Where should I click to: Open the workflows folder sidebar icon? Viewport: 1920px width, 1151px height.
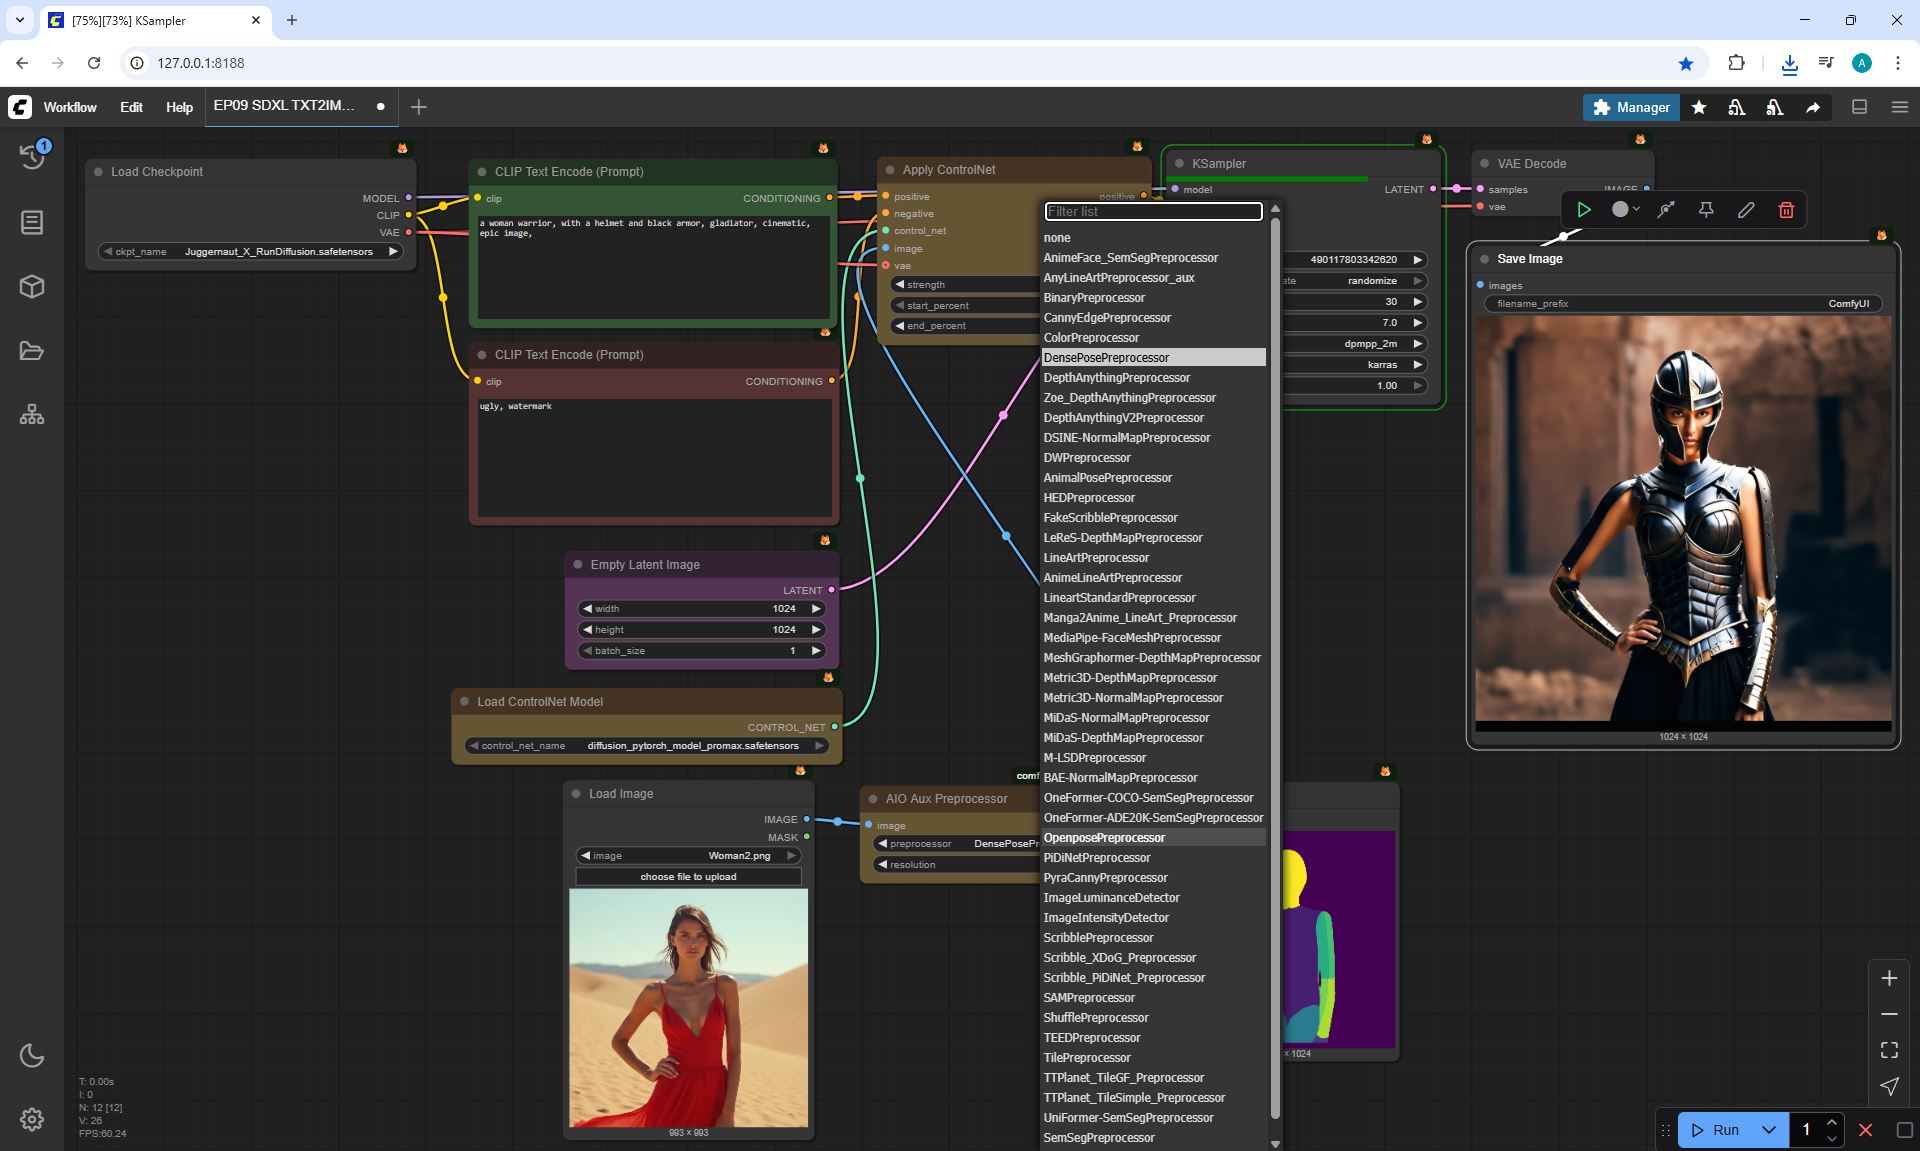click(32, 351)
